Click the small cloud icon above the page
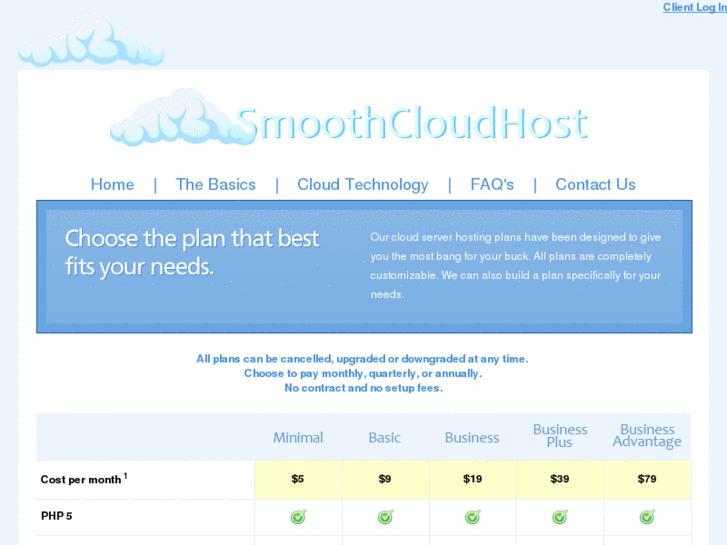The height and width of the screenshot is (545, 727). [x=91, y=39]
